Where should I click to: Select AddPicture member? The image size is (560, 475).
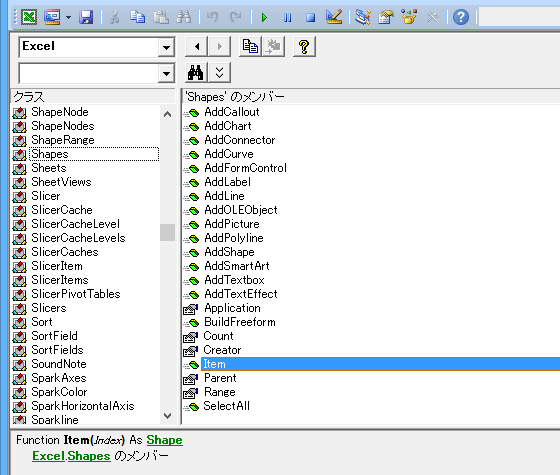coord(232,224)
